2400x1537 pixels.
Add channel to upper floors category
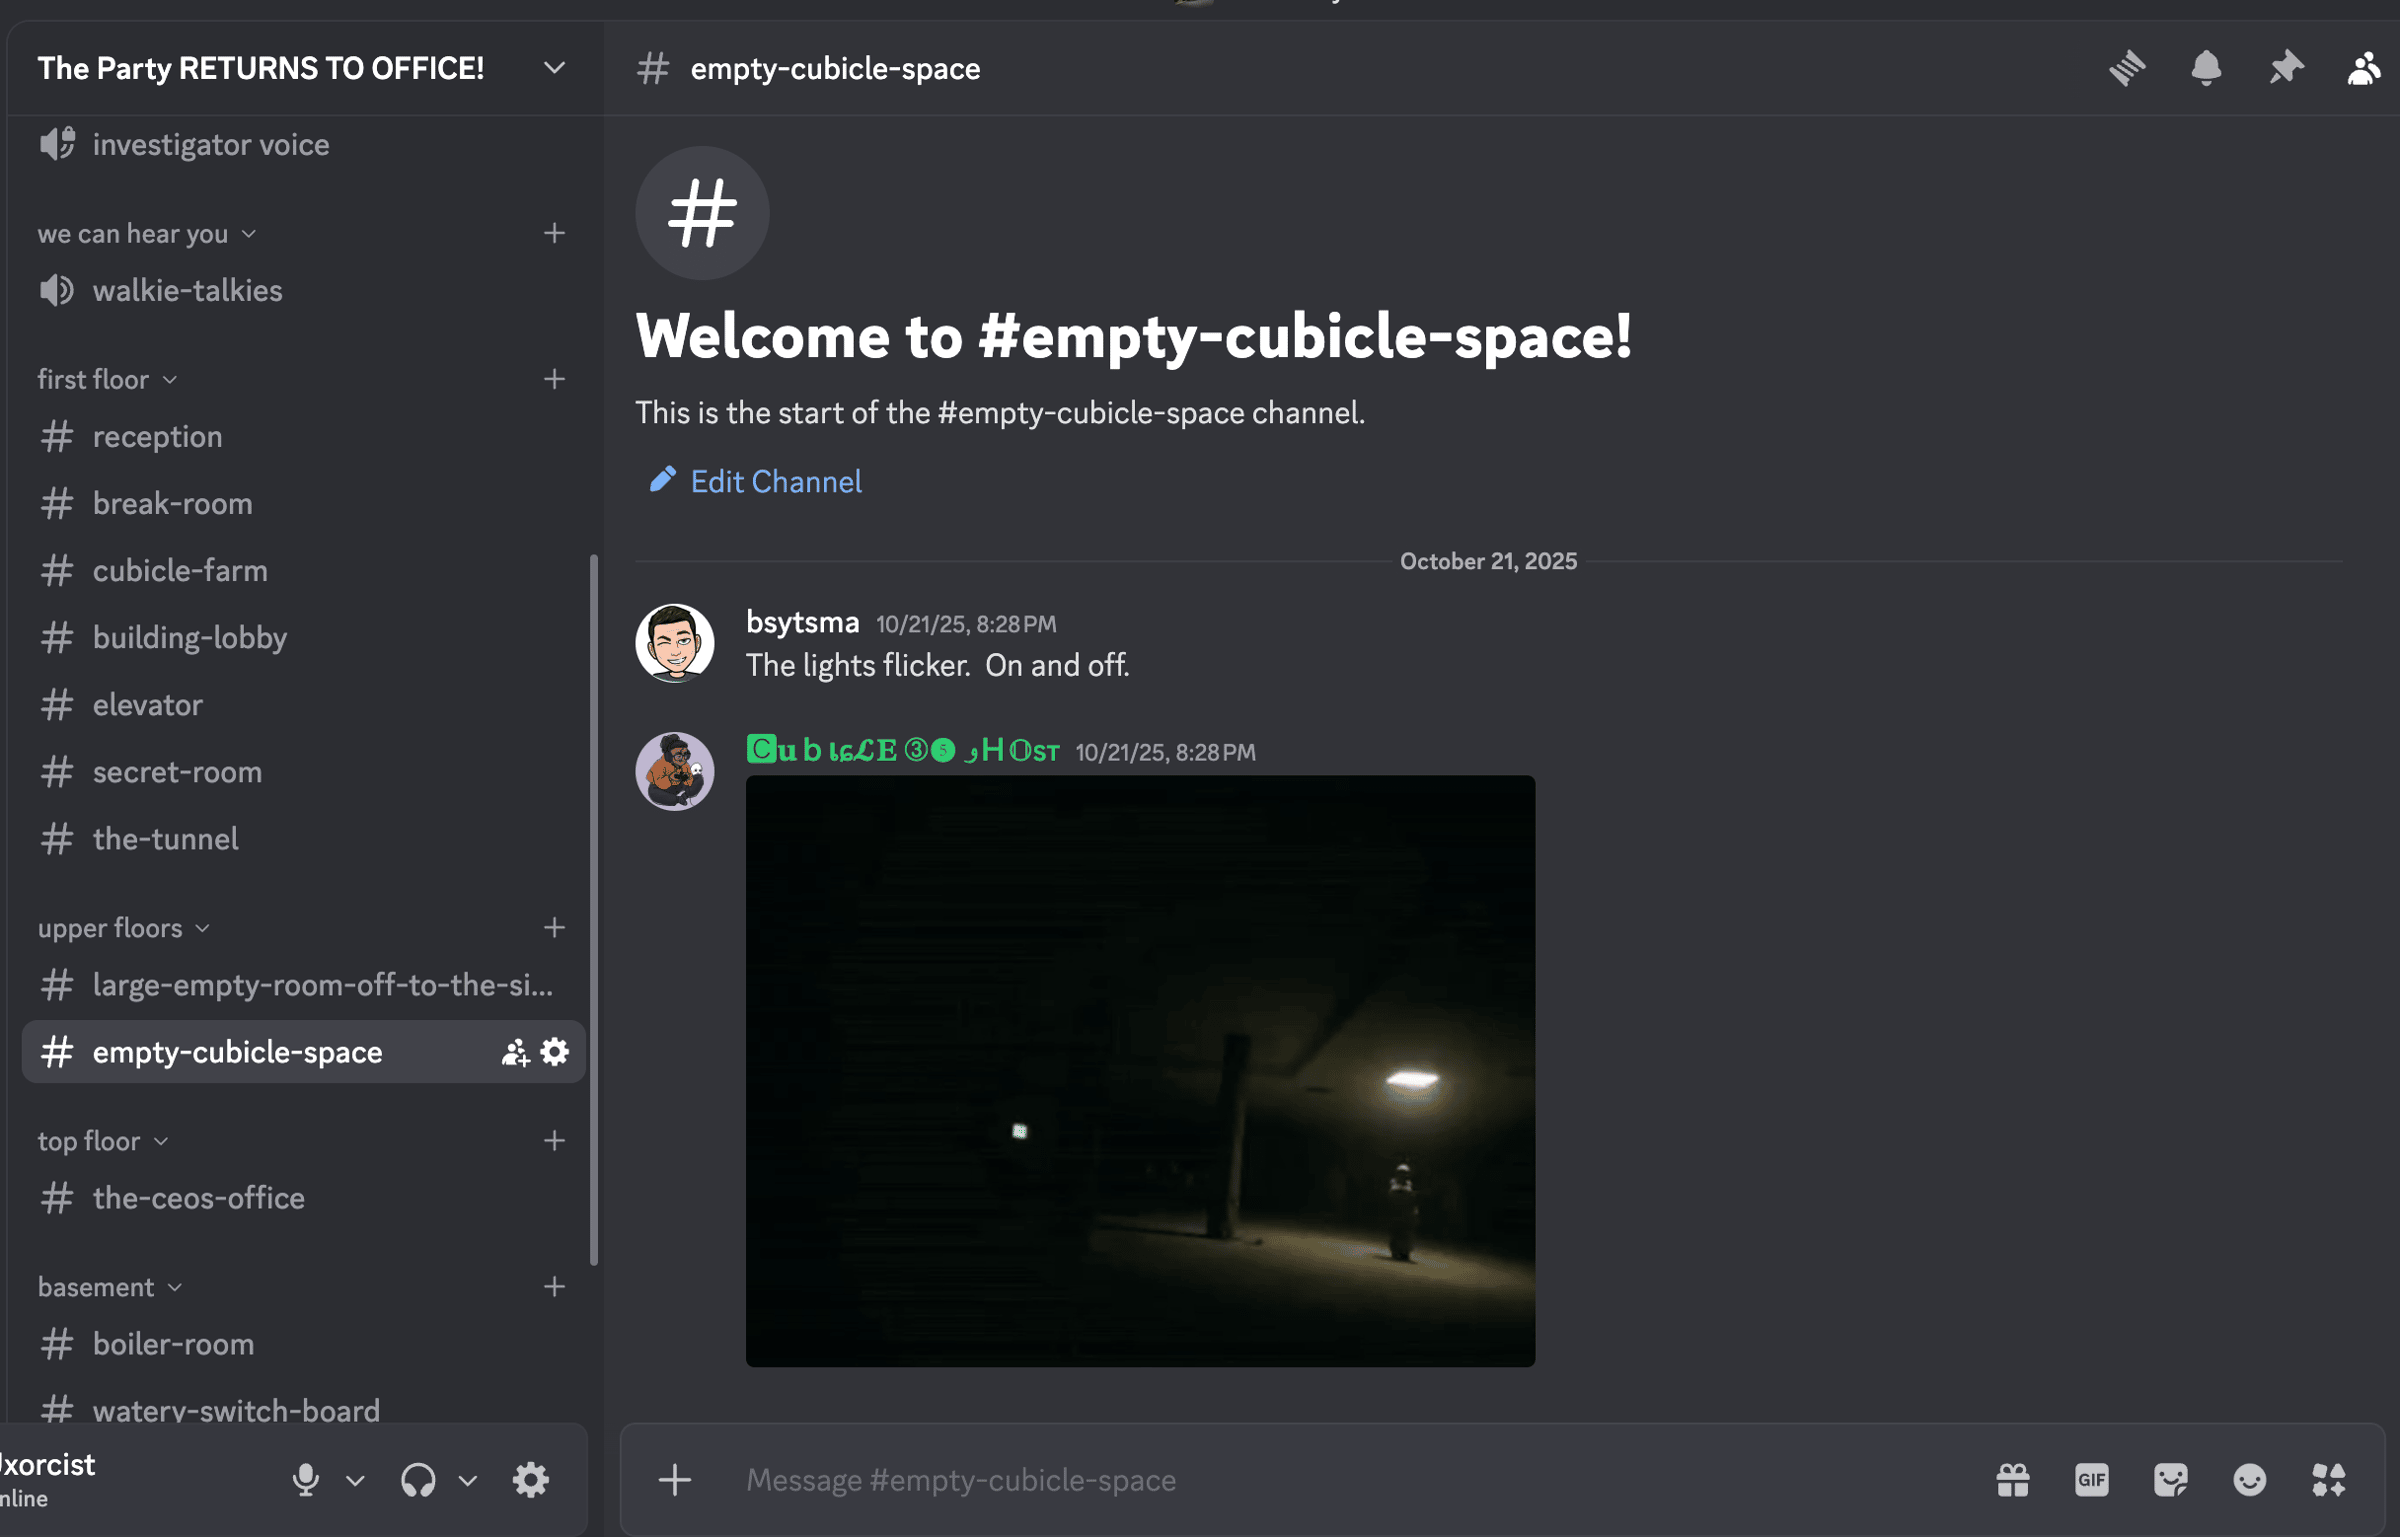click(x=554, y=927)
